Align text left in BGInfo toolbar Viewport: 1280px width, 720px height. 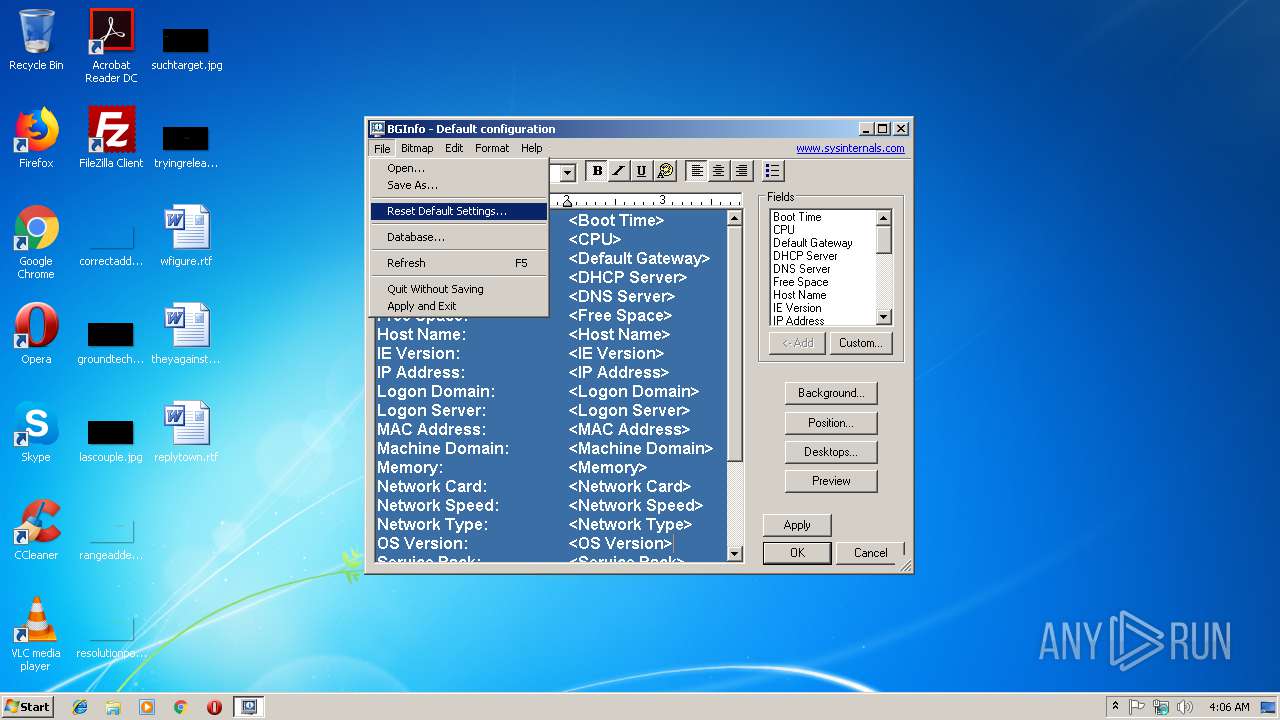click(697, 171)
